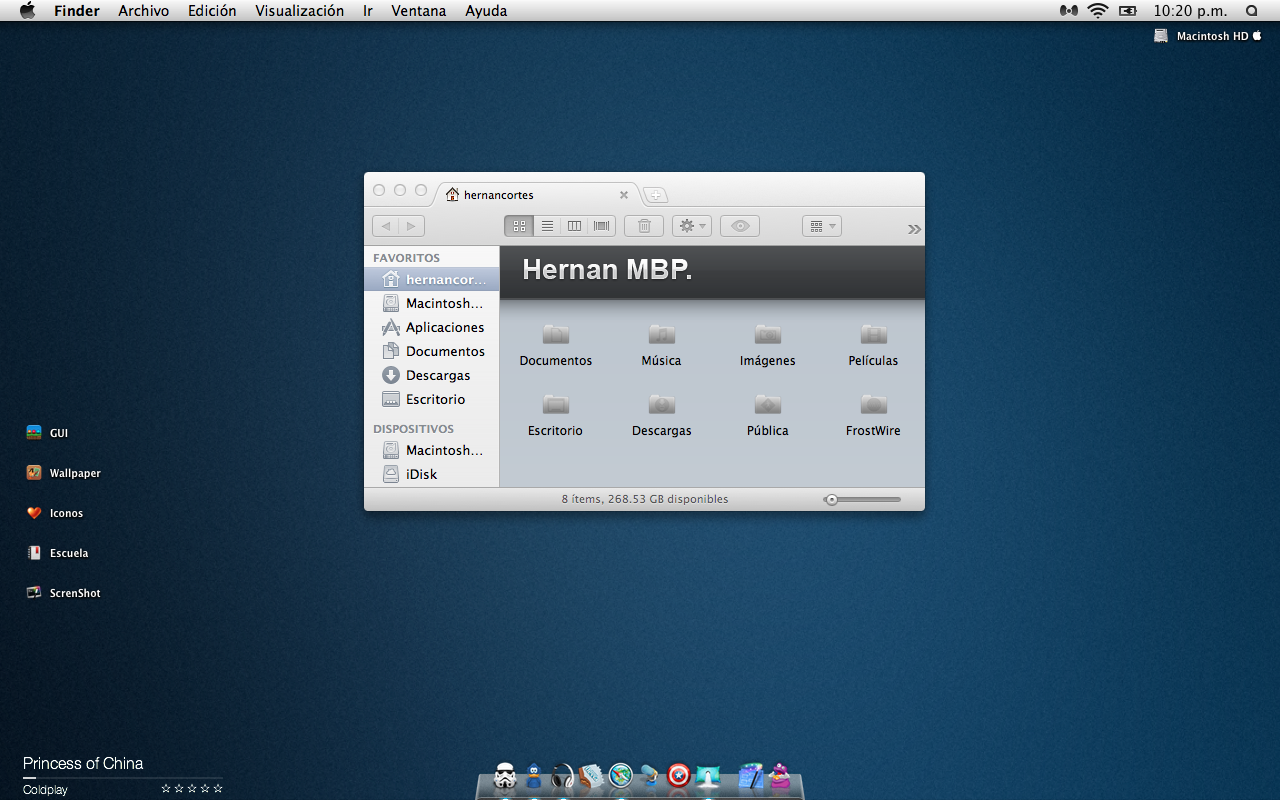This screenshot has width=1280, height=800.
Task: Open the gear action dropdown menu
Action: pos(692,226)
